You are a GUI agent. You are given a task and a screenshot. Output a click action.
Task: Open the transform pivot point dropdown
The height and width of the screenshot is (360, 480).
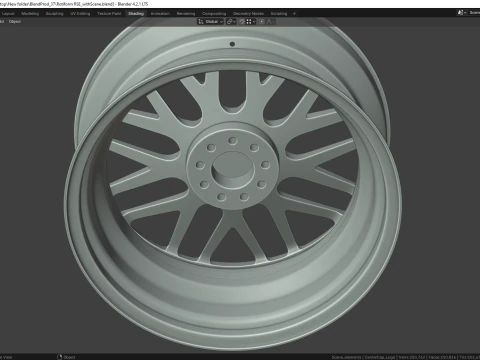[x=231, y=22]
